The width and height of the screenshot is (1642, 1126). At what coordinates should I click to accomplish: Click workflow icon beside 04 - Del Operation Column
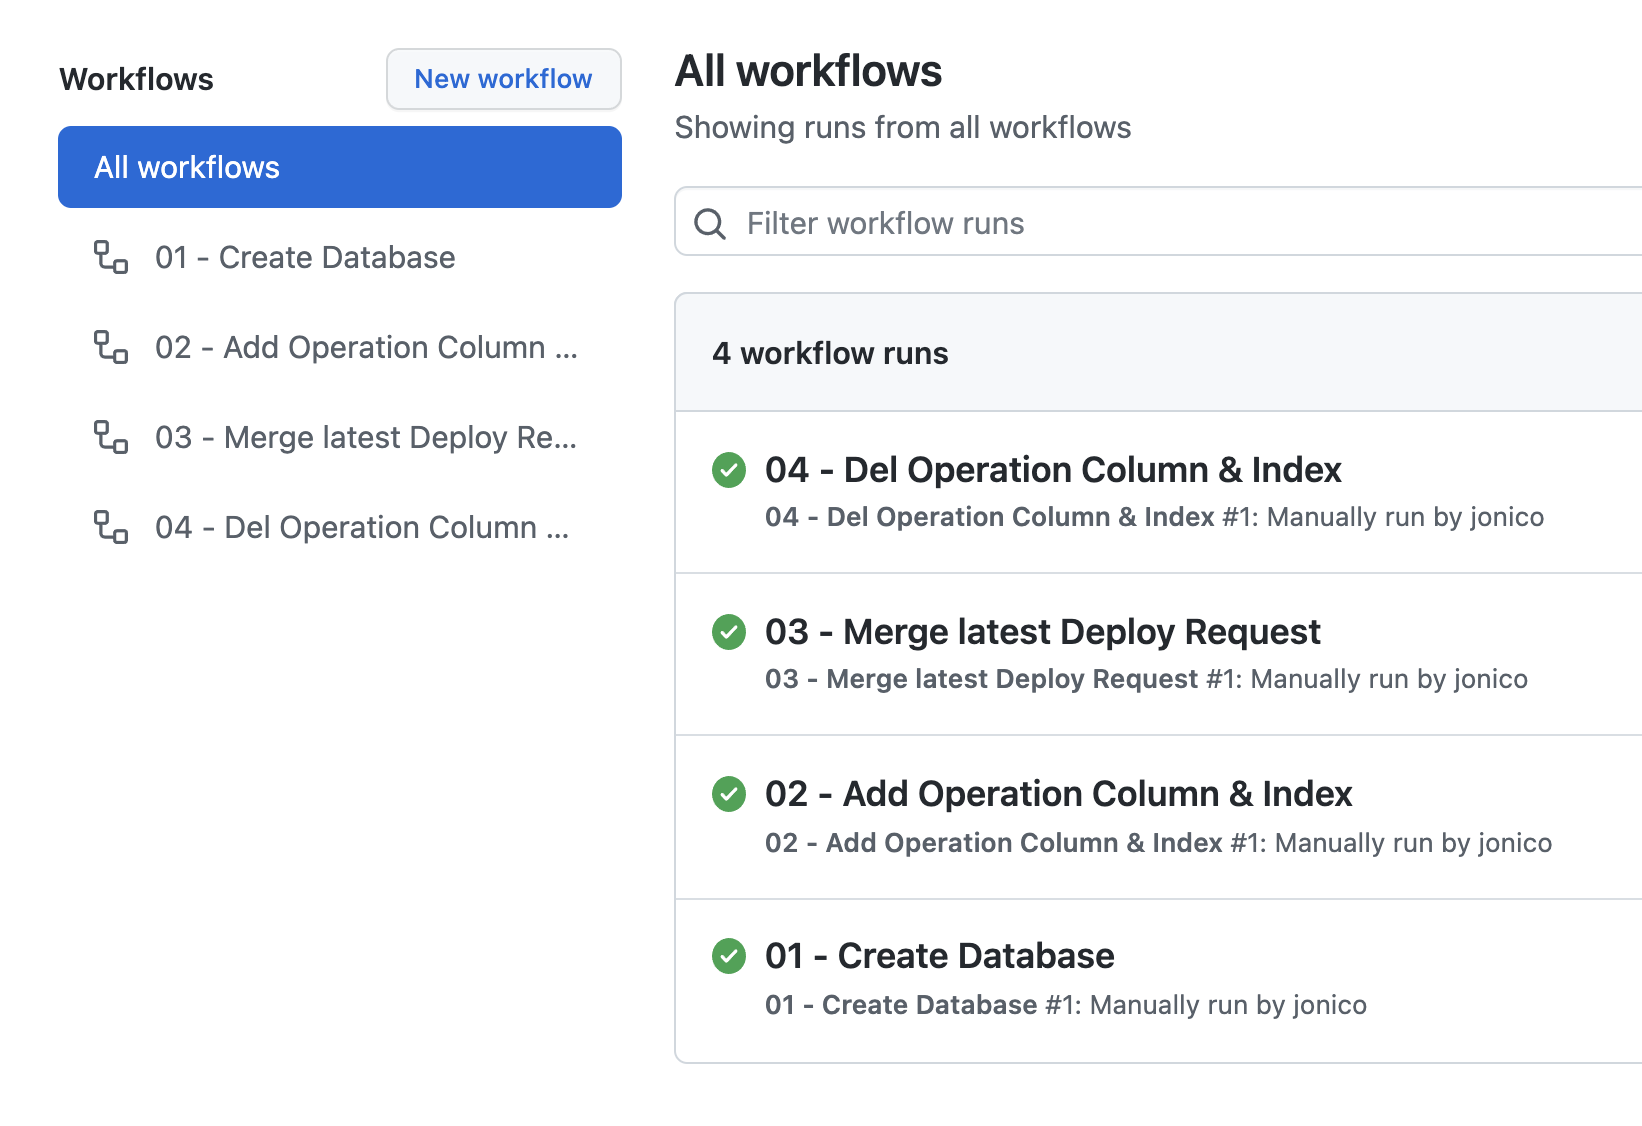(x=111, y=527)
